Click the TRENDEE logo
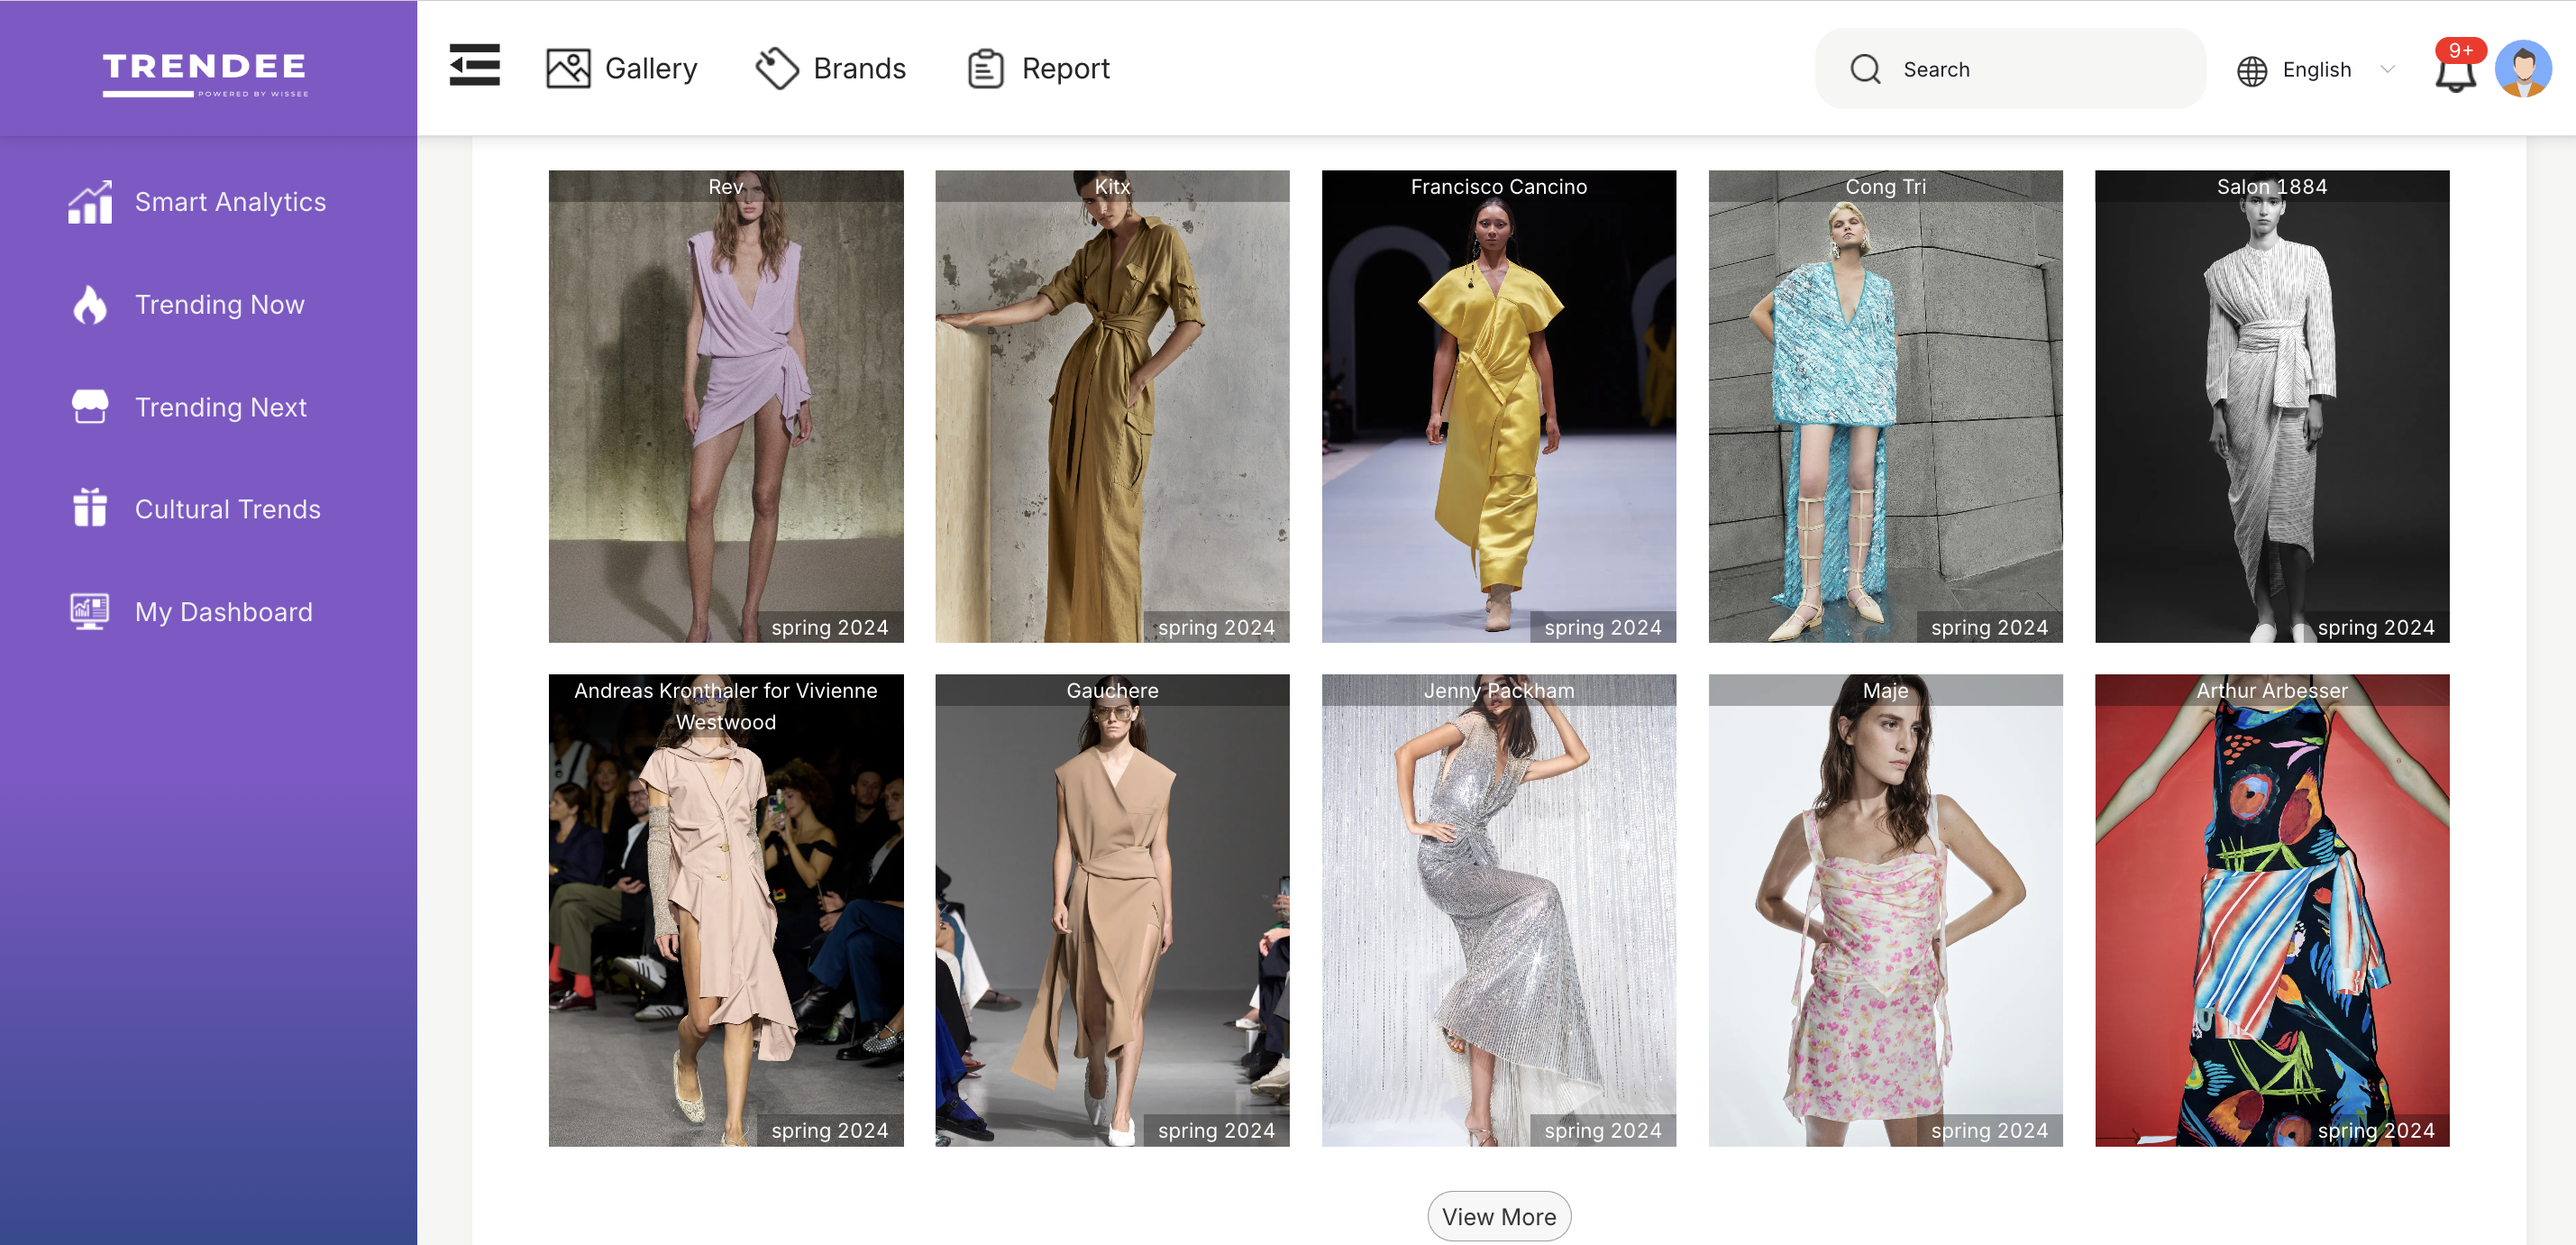This screenshot has height=1245, width=2576. pyautogui.click(x=205, y=74)
